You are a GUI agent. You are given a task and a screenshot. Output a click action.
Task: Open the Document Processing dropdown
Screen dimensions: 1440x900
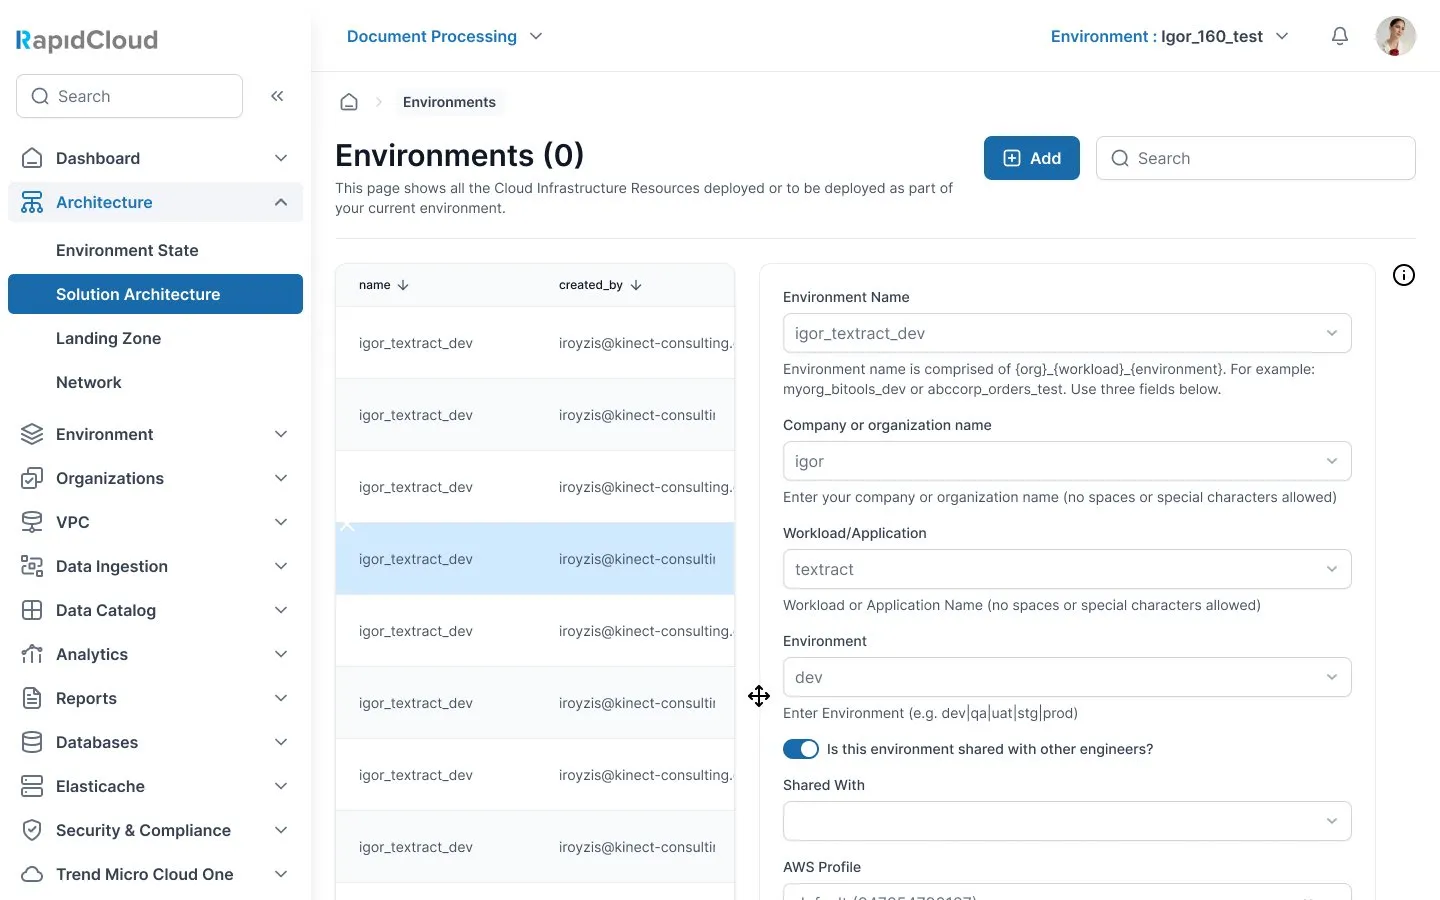point(445,36)
